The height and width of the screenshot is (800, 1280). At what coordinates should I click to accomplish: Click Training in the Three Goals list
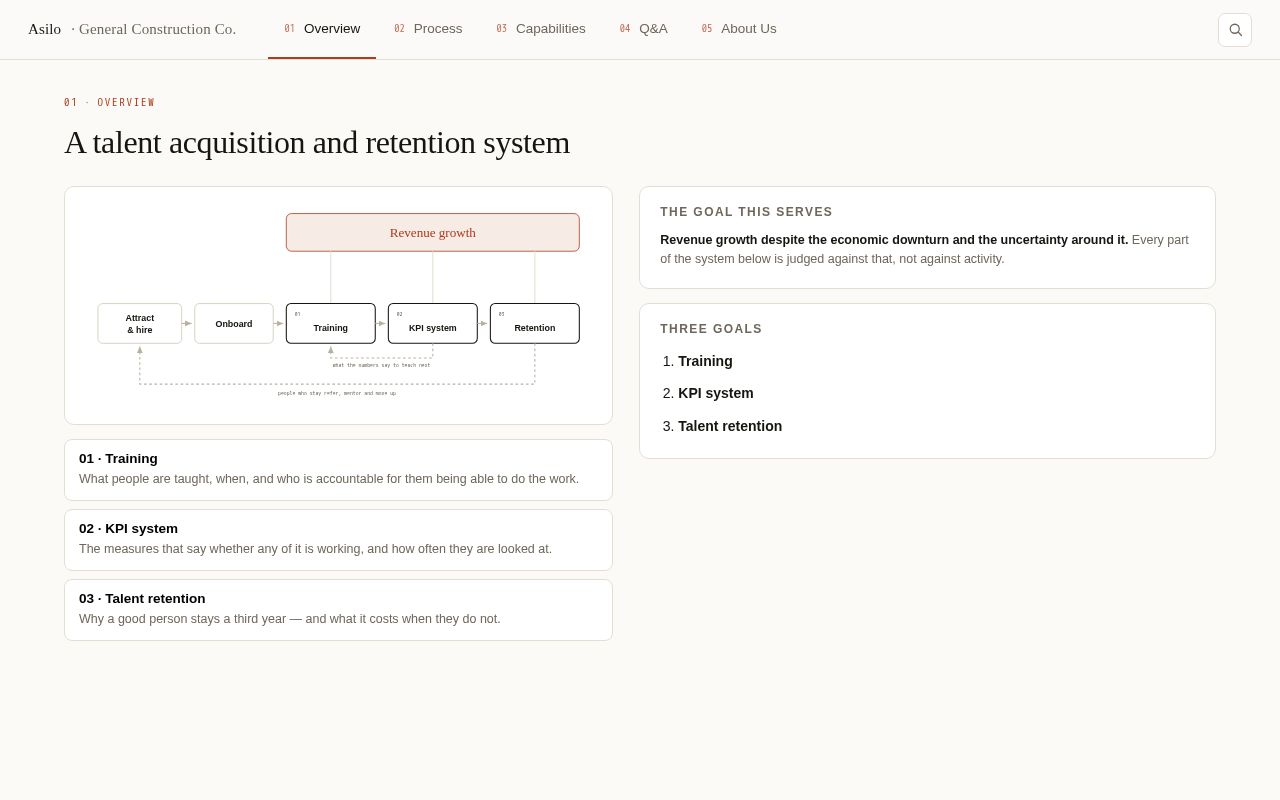705,361
